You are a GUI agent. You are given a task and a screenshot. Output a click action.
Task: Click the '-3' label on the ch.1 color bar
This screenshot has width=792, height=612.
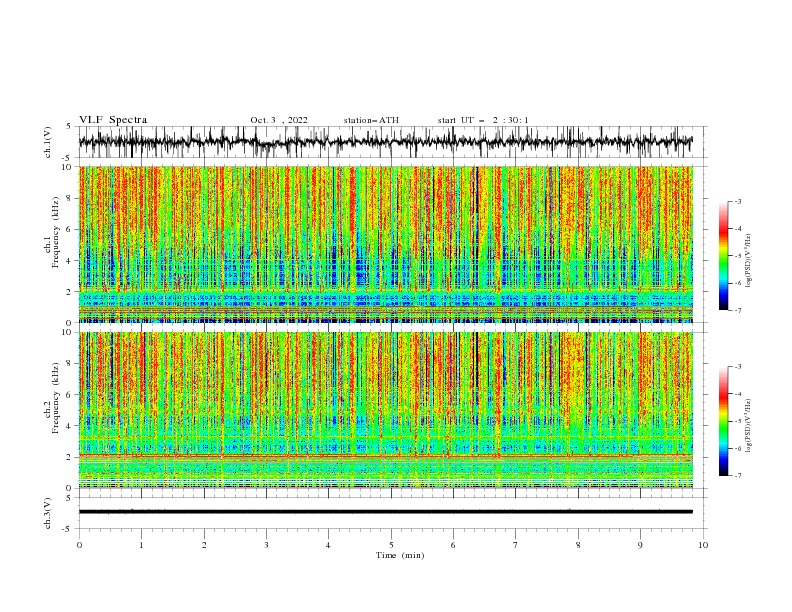(738, 201)
